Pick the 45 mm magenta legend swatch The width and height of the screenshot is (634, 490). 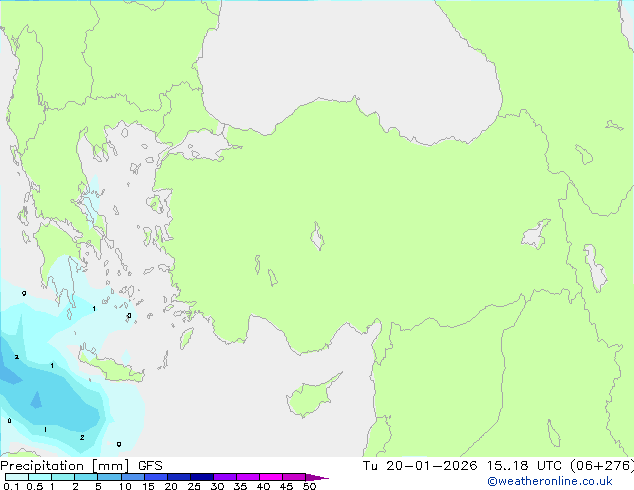(x=294, y=477)
